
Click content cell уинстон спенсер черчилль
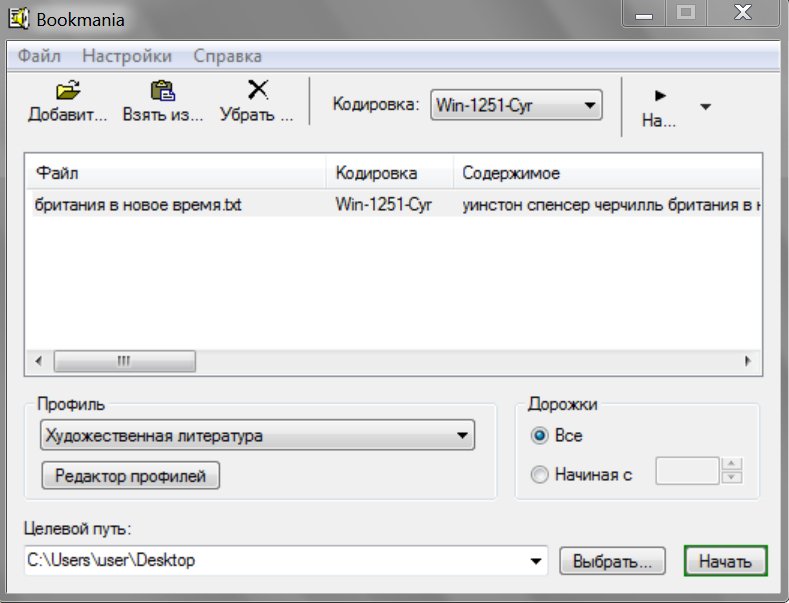click(x=611, y=204)
